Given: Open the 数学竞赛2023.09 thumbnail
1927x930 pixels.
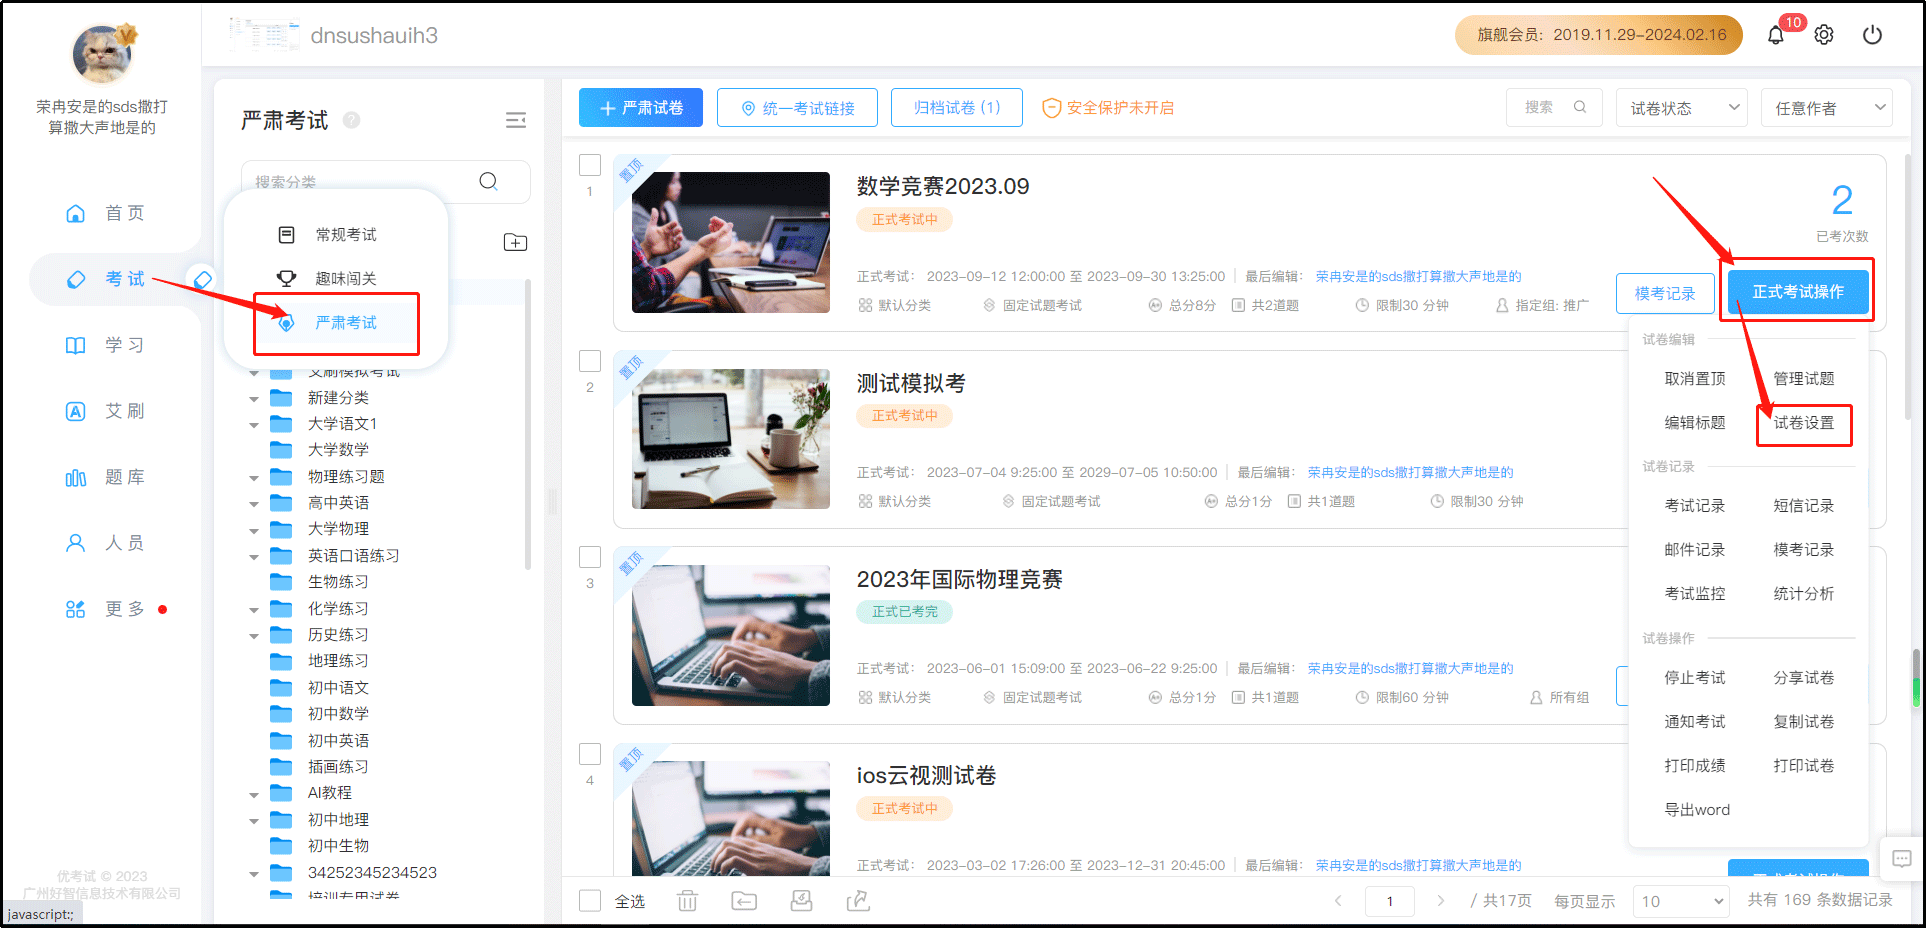Looking at the screenshot, I should (731, 242).
